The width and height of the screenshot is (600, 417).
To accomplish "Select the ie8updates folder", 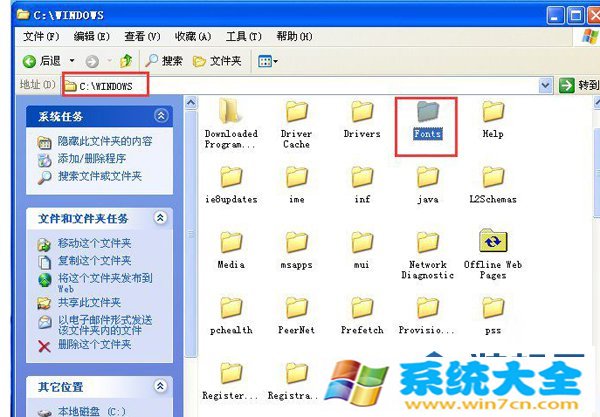I will pyautogui.click(x=231, y=184).
